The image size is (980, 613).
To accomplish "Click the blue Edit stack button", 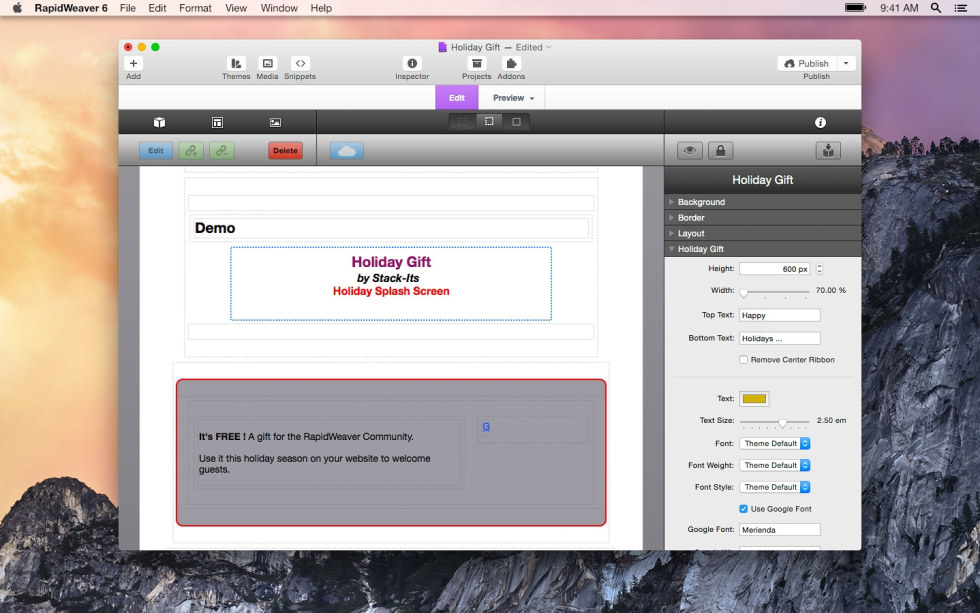I will tap(156, 151).
